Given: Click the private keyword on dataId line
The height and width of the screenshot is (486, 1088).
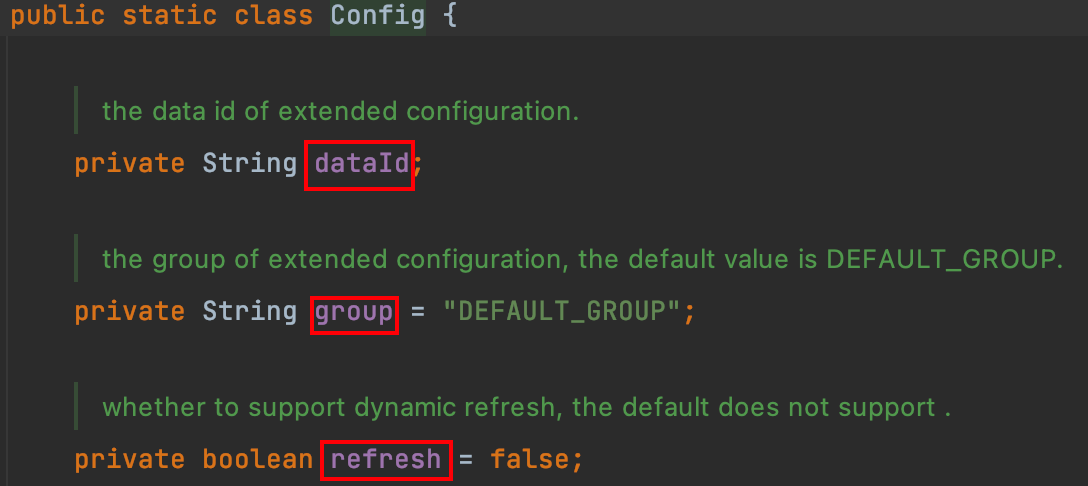Looking at the screenshot, I should [129, 164].
